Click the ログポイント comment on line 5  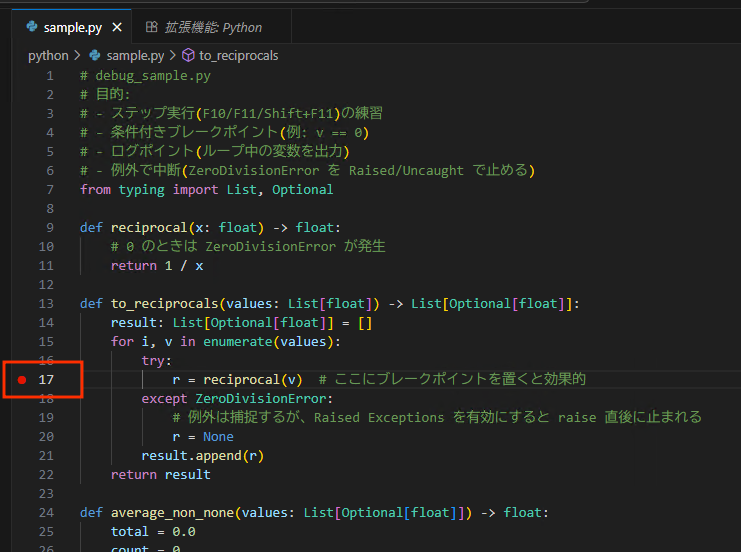pyautogui.click(x=215, y=151)
